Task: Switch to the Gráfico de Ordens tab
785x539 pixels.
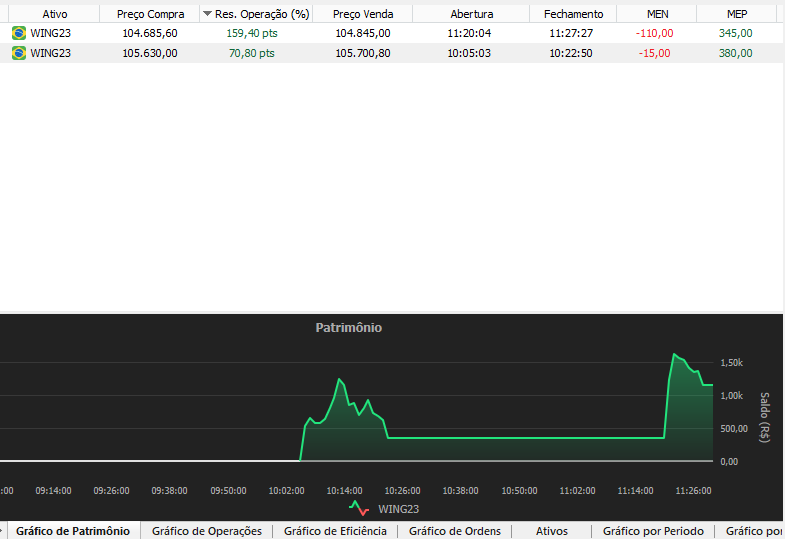Action: (455, 531)
